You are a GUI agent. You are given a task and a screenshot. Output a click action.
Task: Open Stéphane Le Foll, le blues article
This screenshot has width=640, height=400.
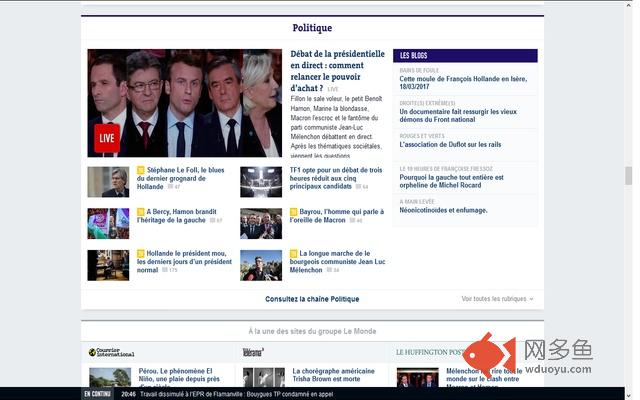[180, 178]
